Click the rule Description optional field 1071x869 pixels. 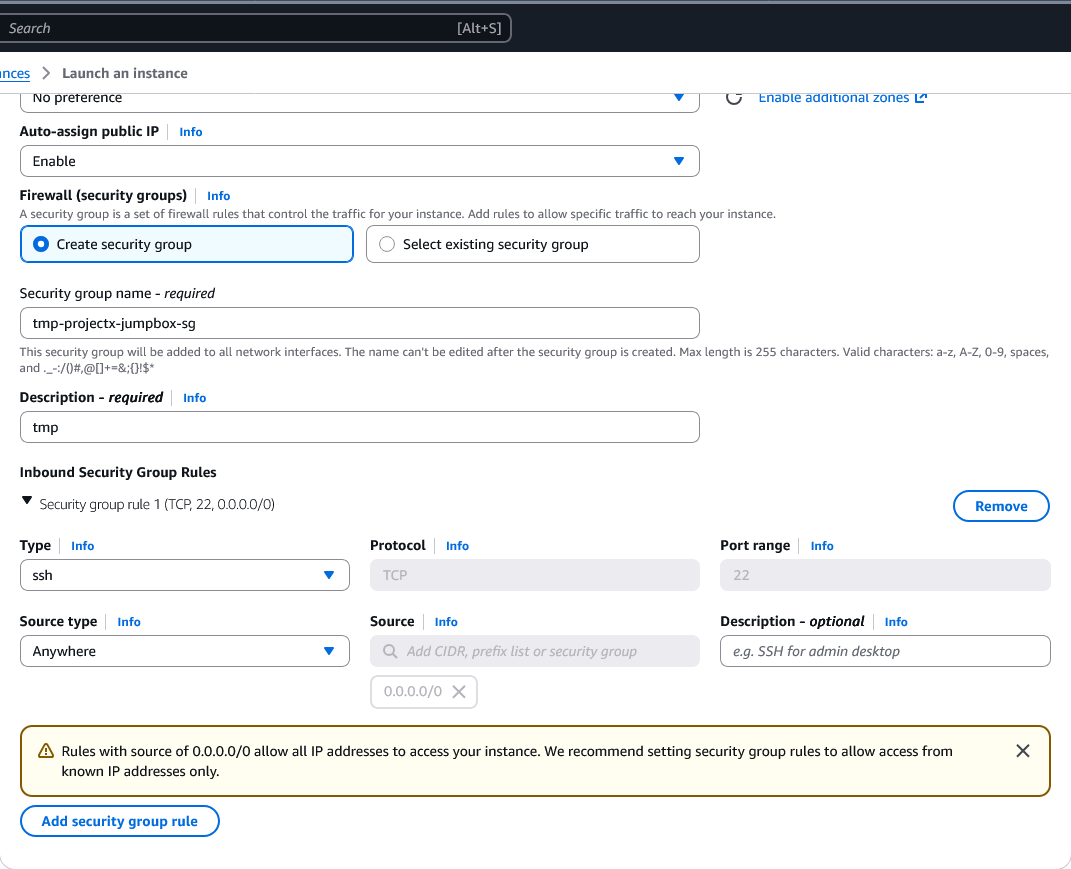(x=884, y=651)
